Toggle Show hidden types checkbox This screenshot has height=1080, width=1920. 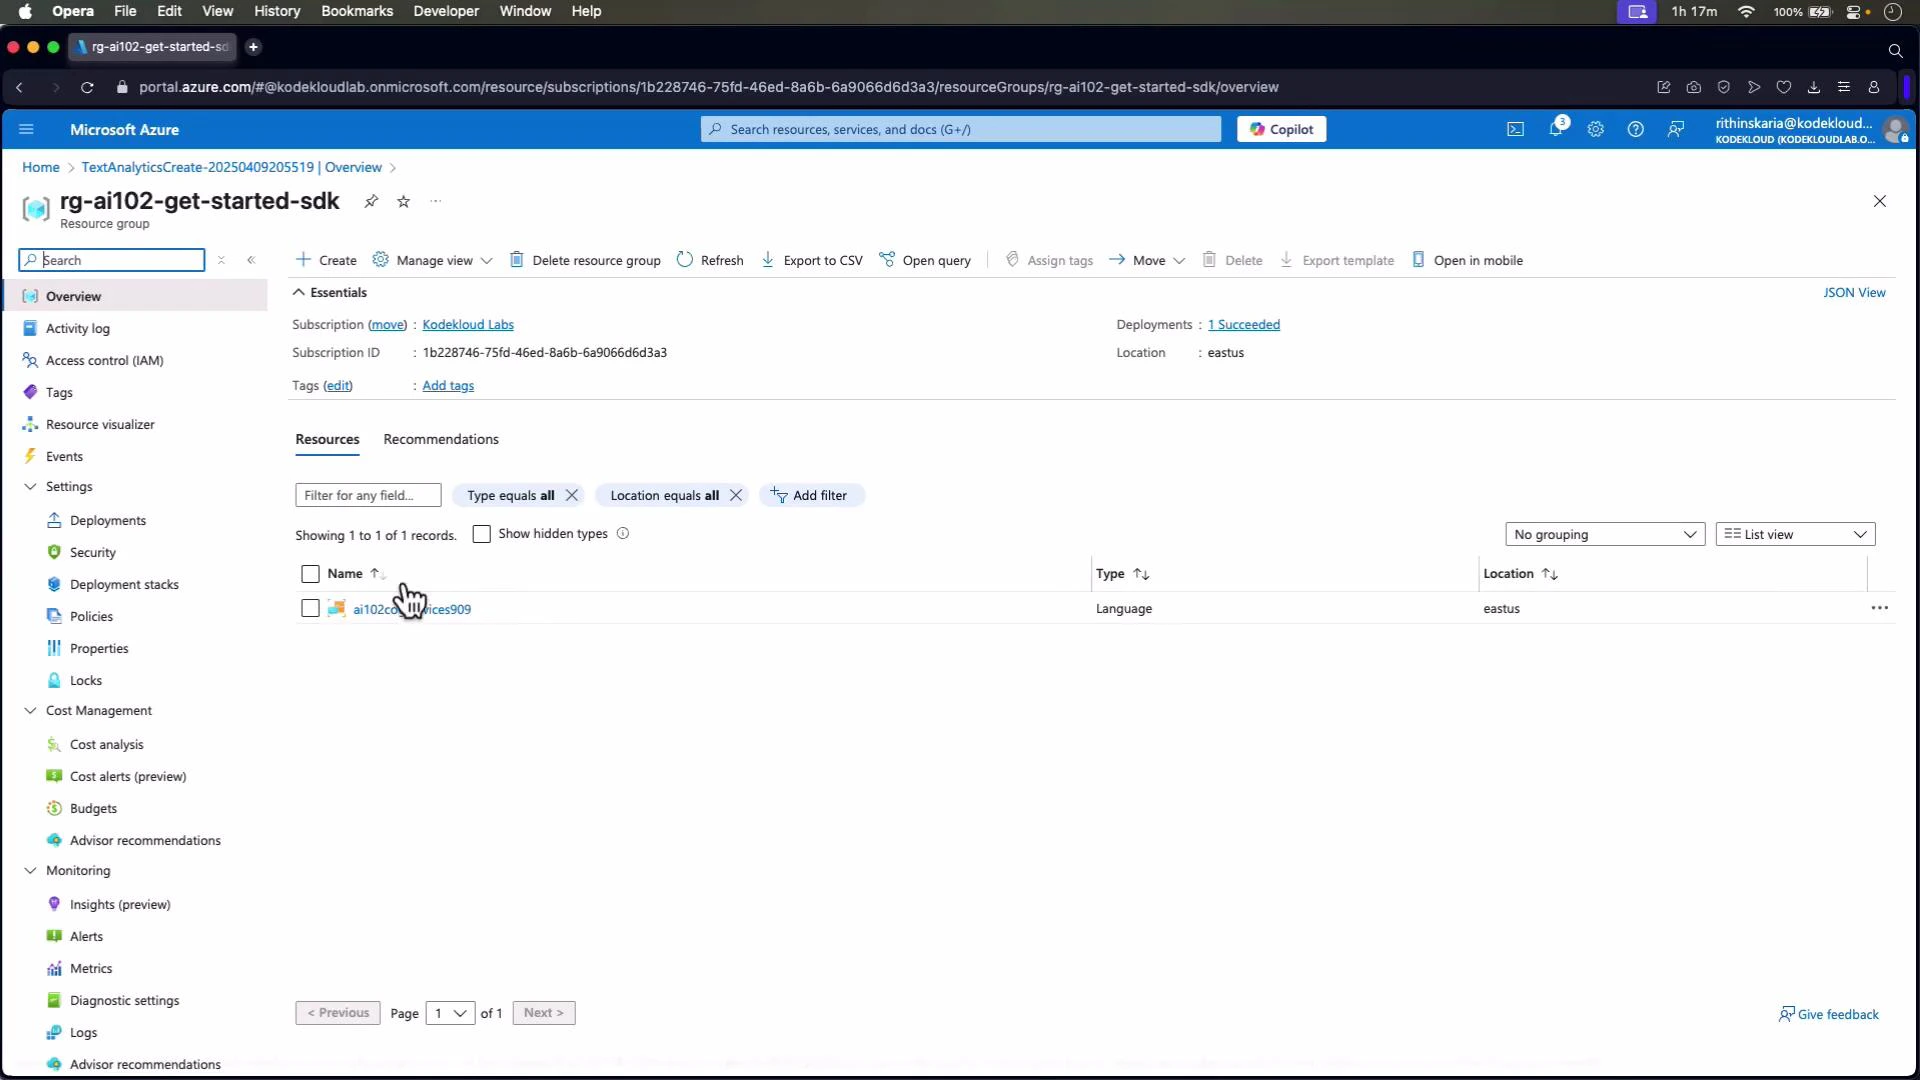pos(482,534)
